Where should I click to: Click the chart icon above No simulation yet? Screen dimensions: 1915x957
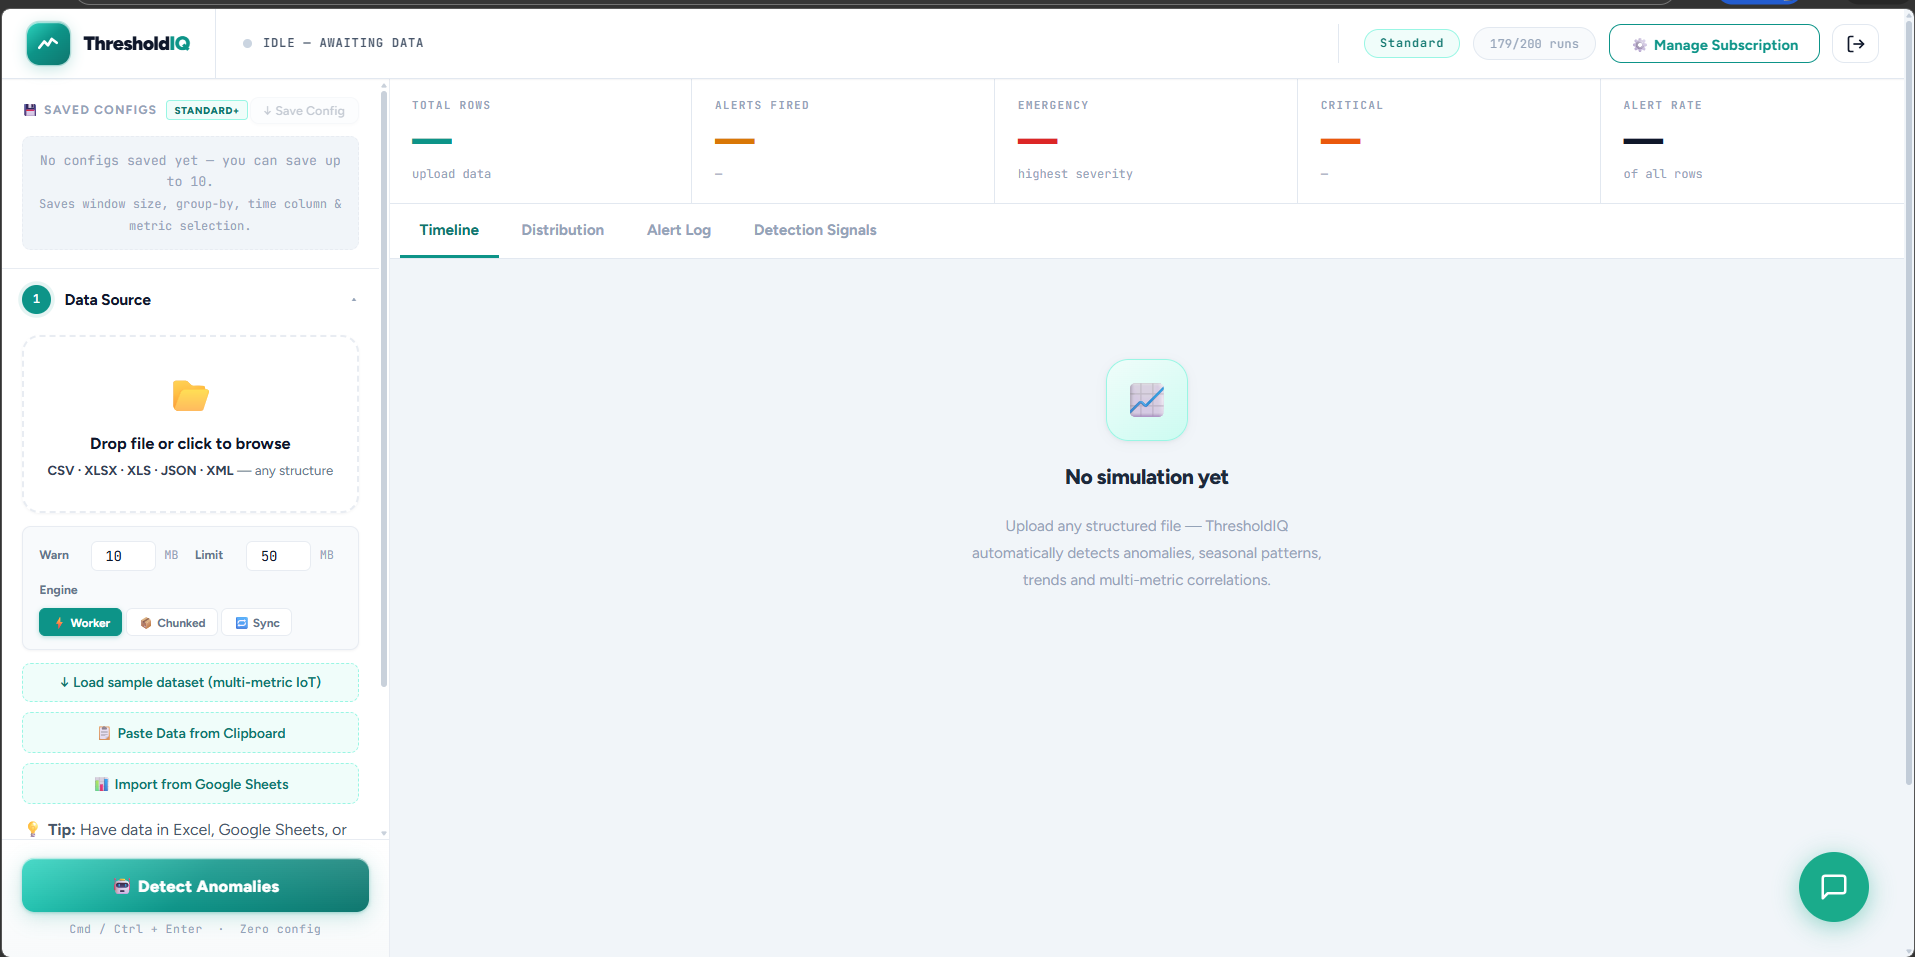tap(1146, 400)
